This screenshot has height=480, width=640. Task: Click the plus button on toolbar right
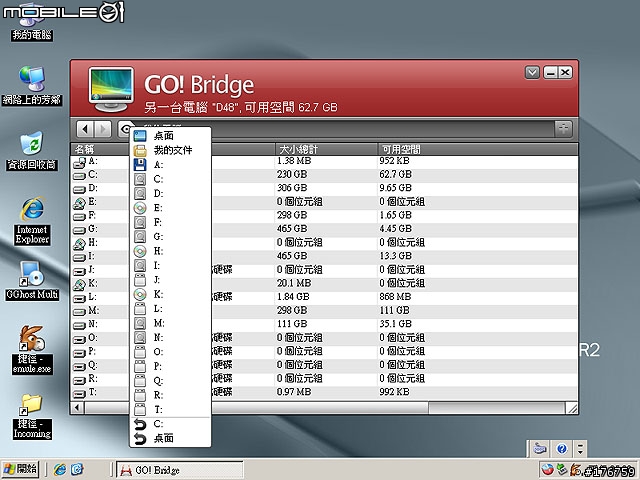(563, 129)
